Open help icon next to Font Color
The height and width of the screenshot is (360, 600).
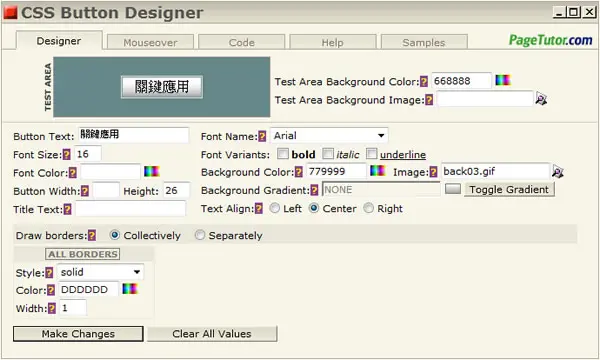click(x=73, y=173)
